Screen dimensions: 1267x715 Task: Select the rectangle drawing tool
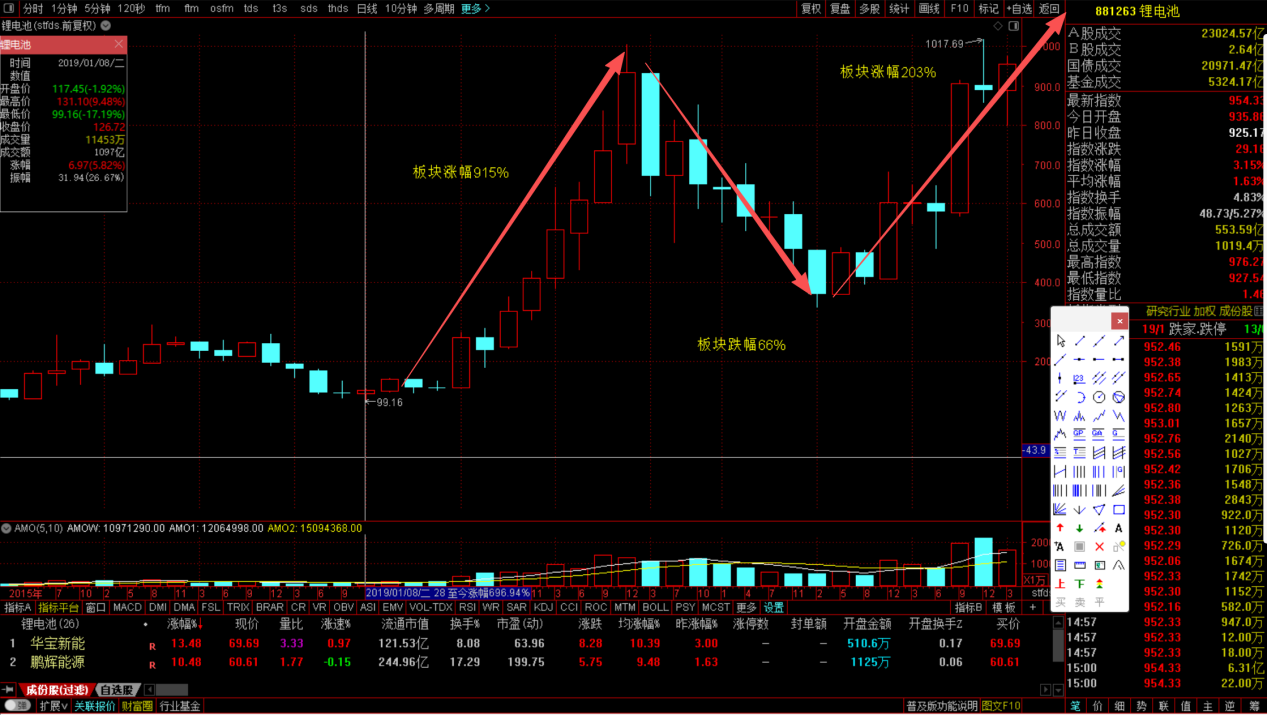(x=1119, y=509)
